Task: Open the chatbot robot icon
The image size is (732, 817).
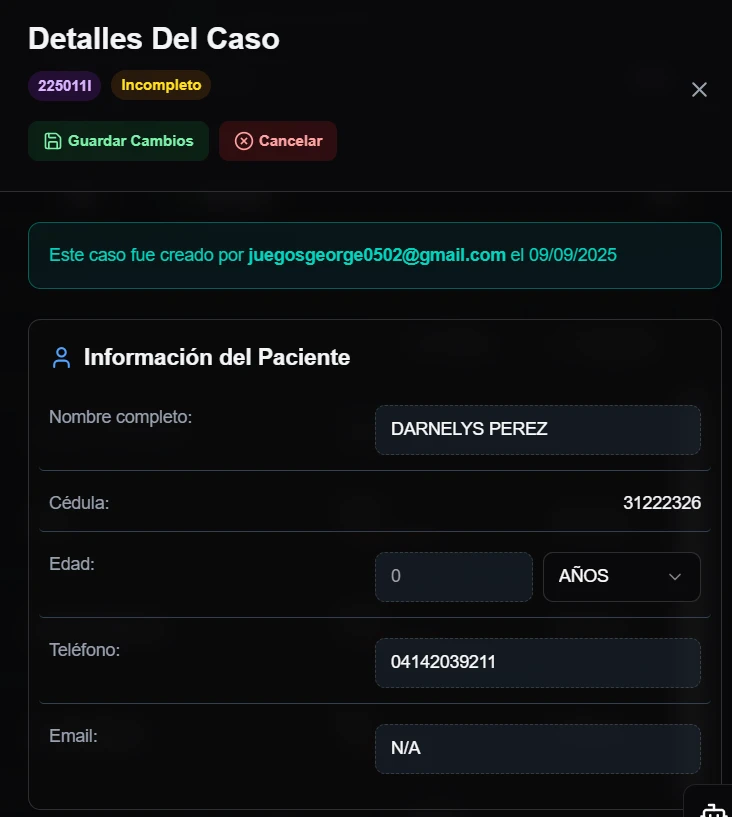Action: [712, 808]
